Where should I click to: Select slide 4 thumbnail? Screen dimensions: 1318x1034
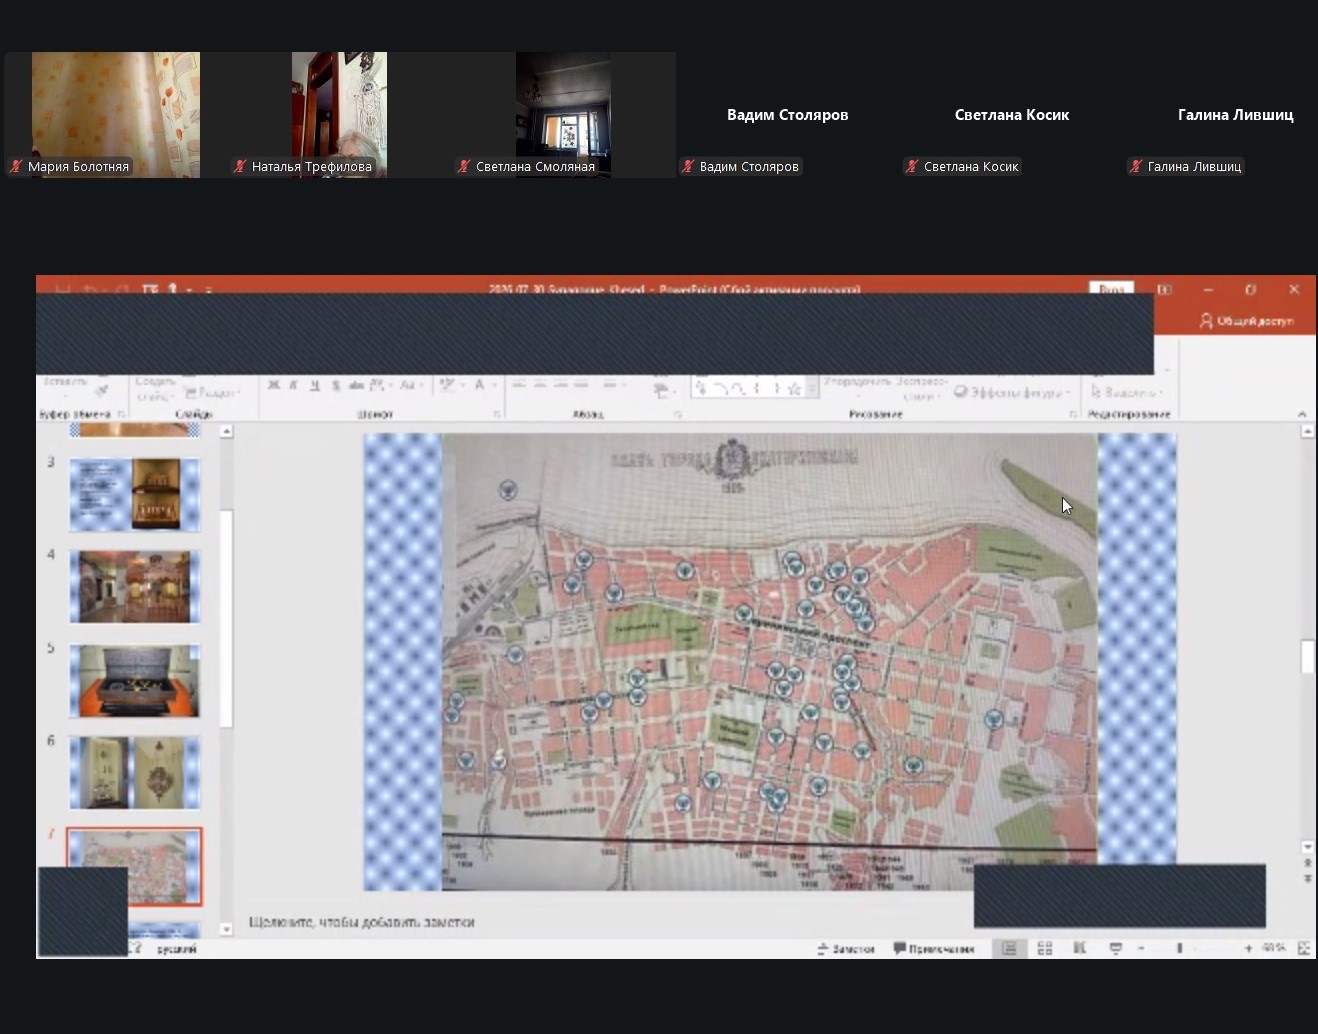click(x=135, y=587)
